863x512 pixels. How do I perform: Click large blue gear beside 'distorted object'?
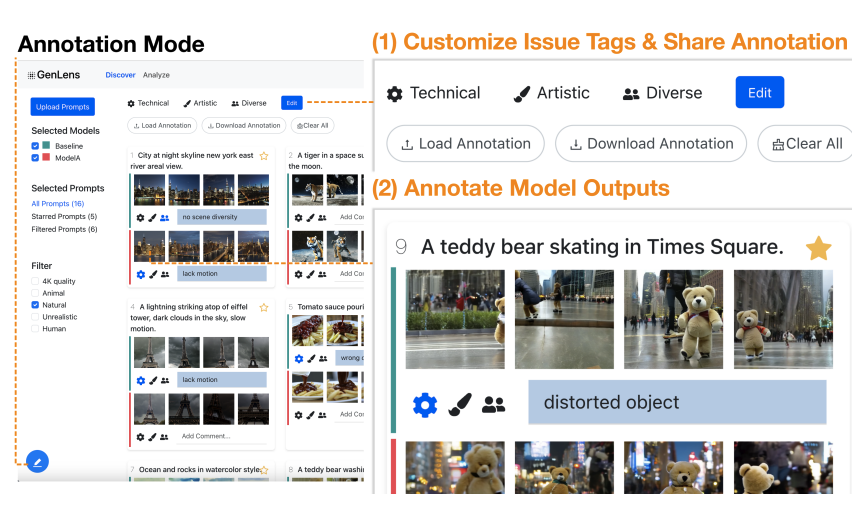pos(425,405)
